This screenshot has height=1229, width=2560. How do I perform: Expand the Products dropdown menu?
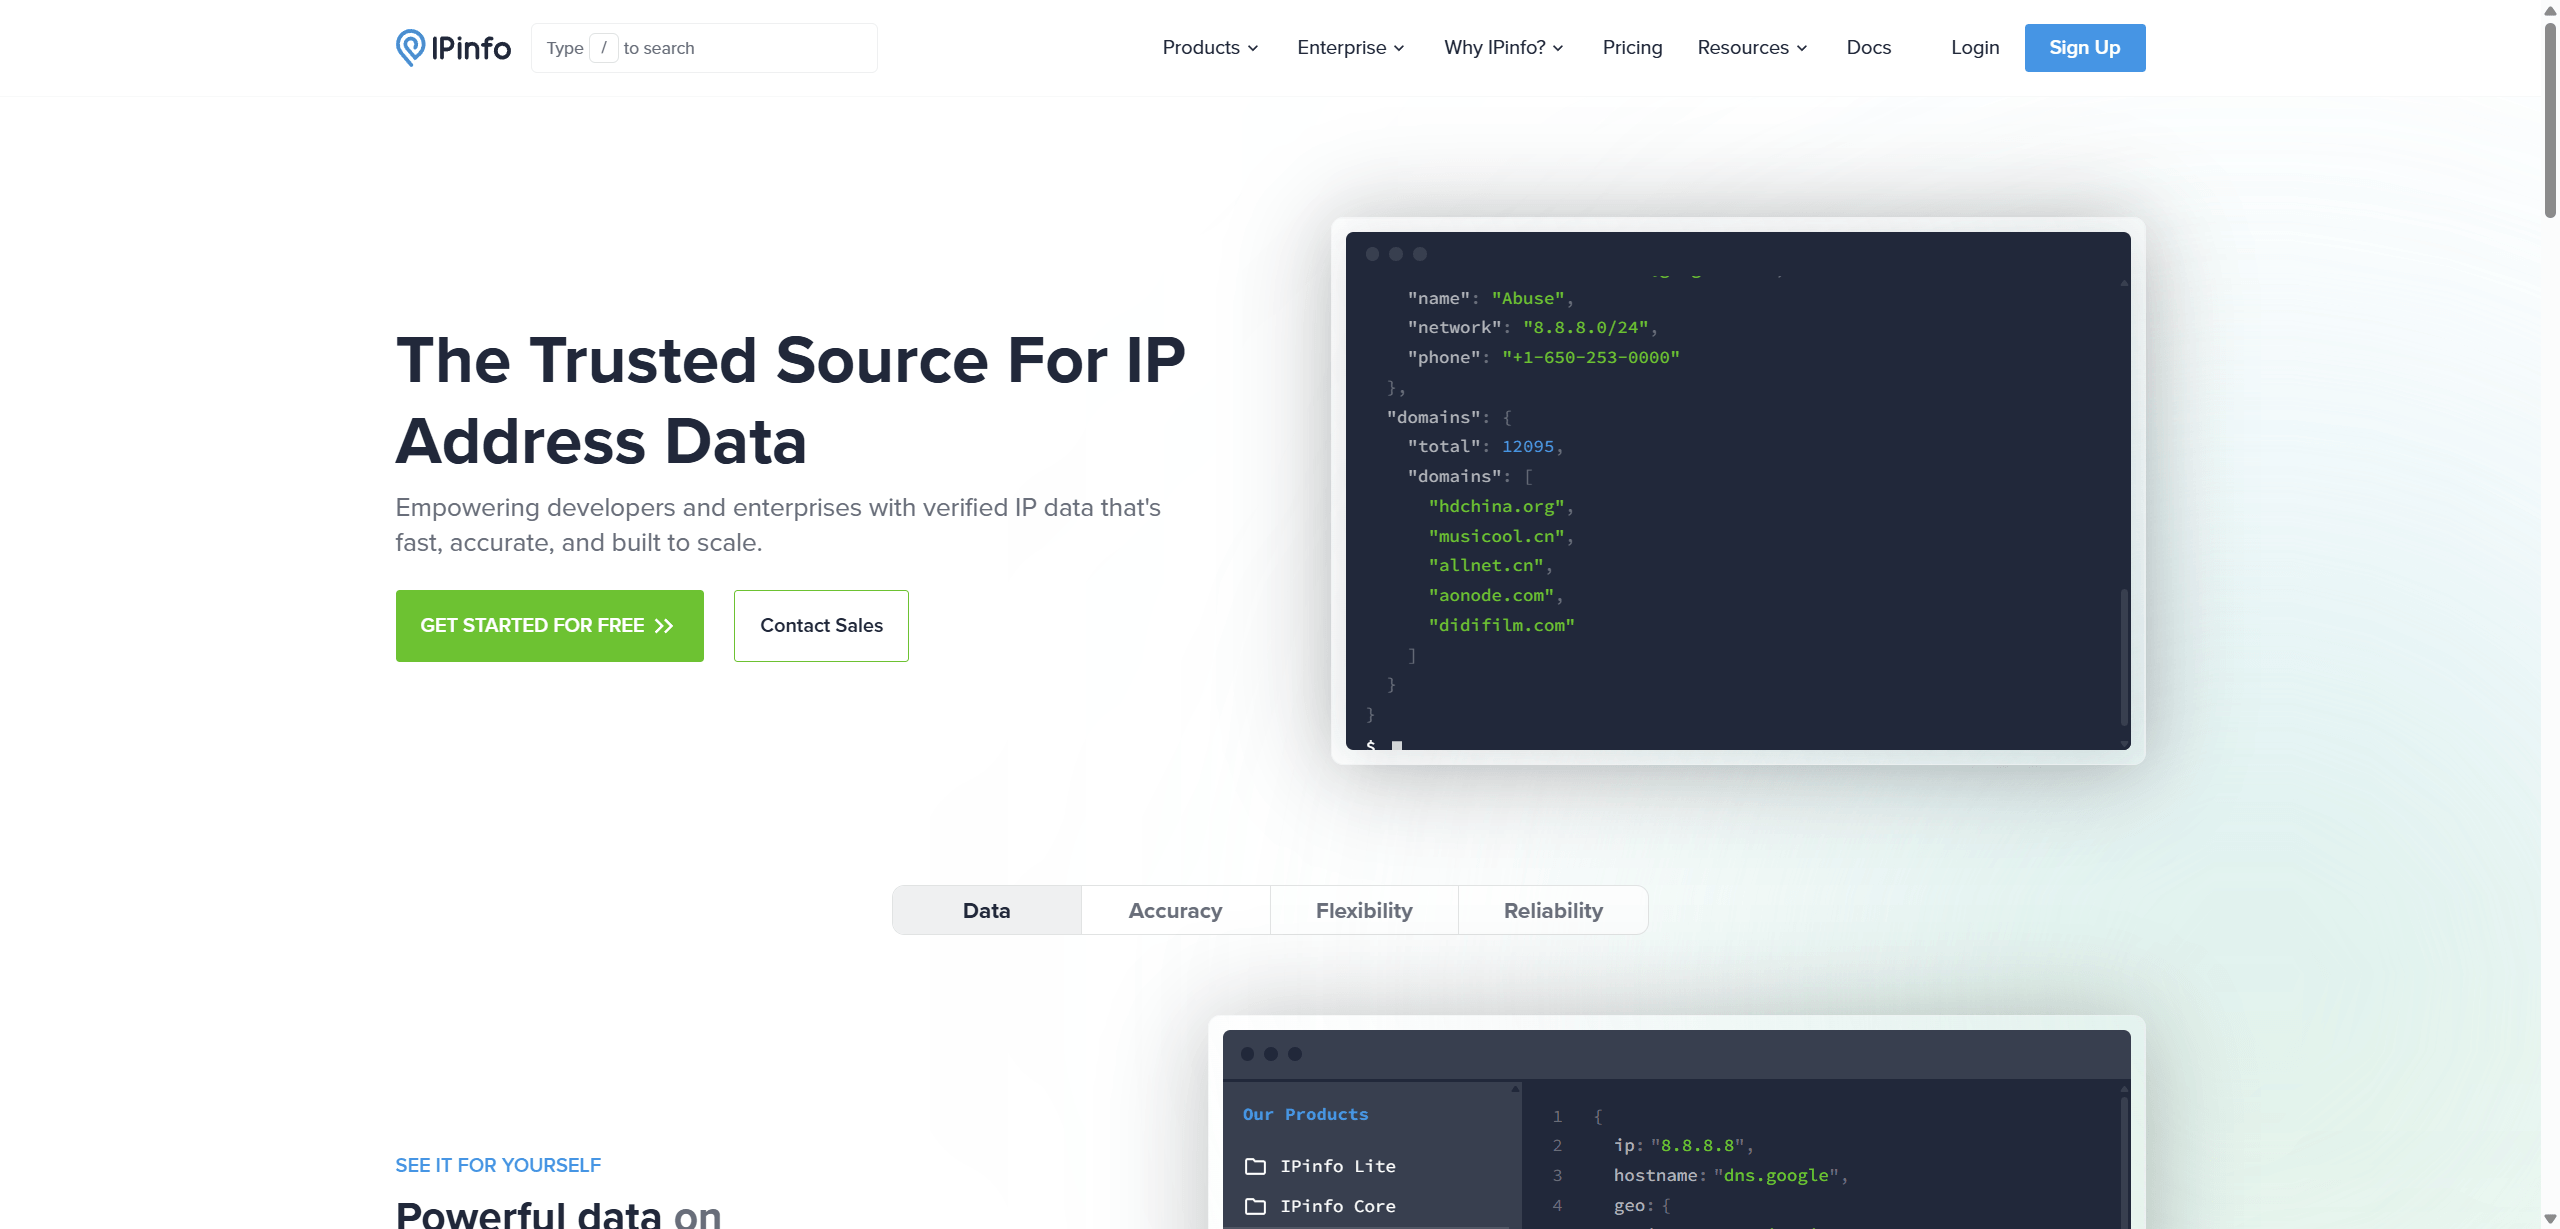[x=1210, y=48]
